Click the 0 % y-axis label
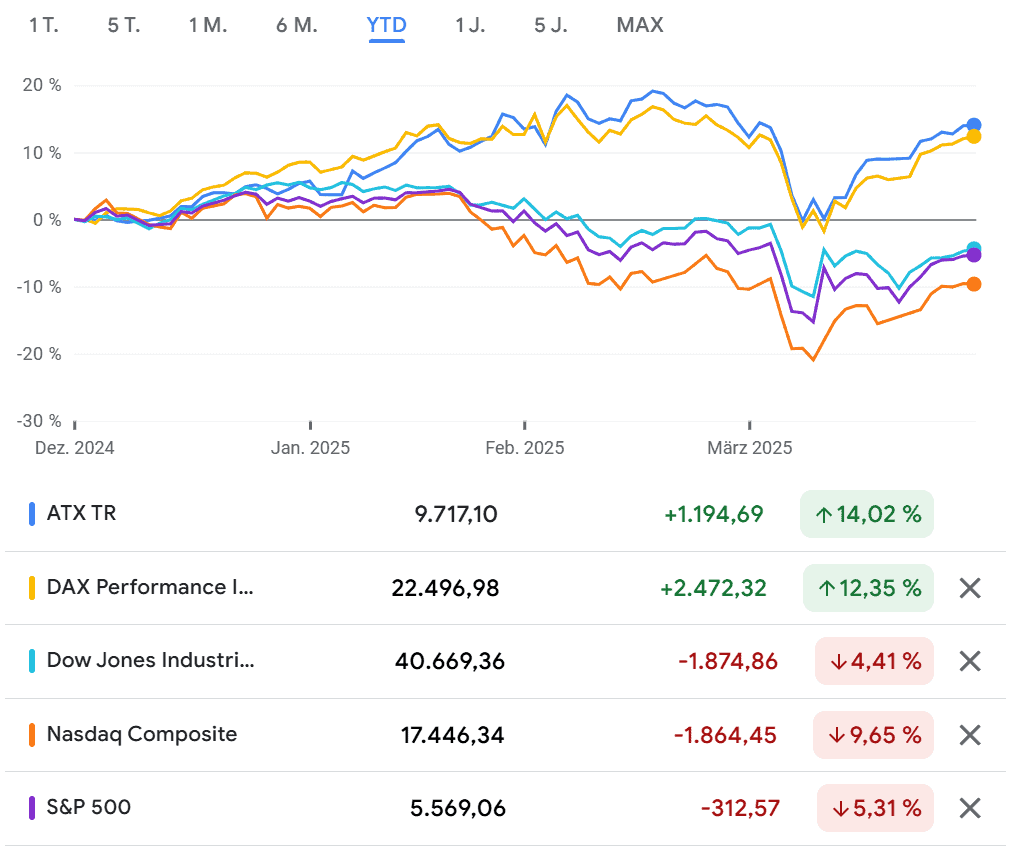Viewport: 1012px width, 856px height. click(47, 220)
